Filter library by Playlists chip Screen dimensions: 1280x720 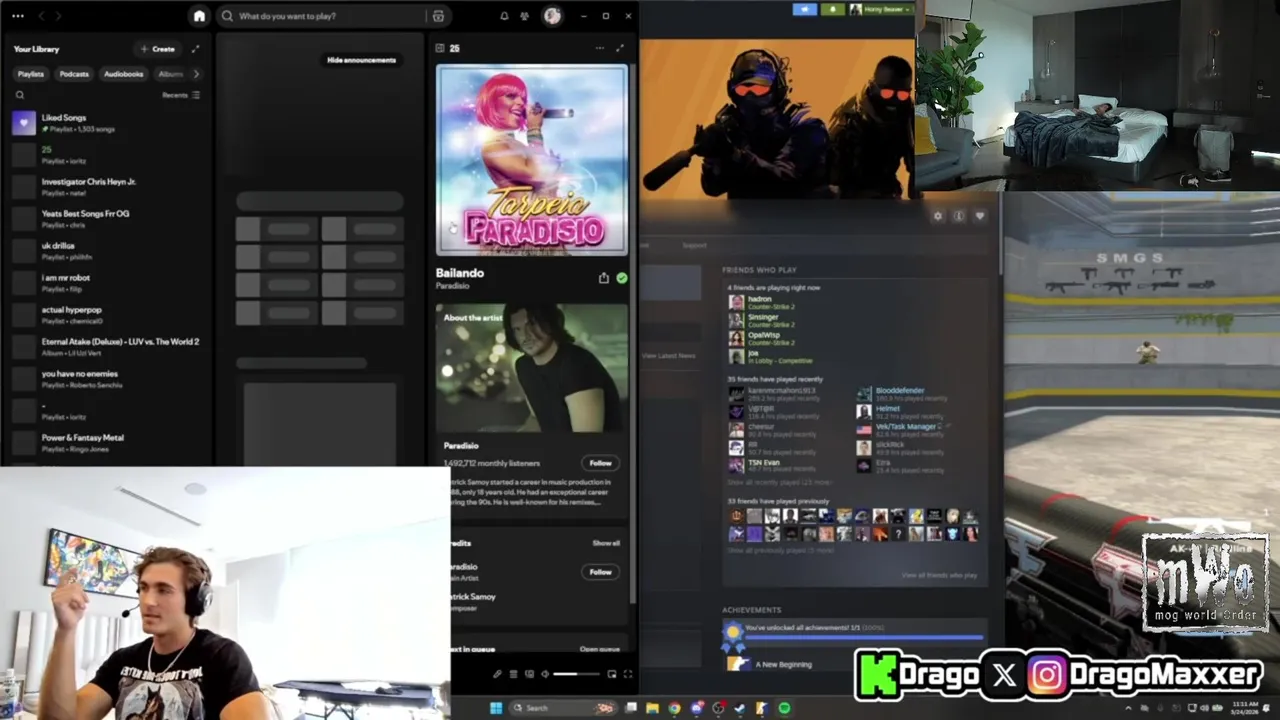tap(31, 74)
